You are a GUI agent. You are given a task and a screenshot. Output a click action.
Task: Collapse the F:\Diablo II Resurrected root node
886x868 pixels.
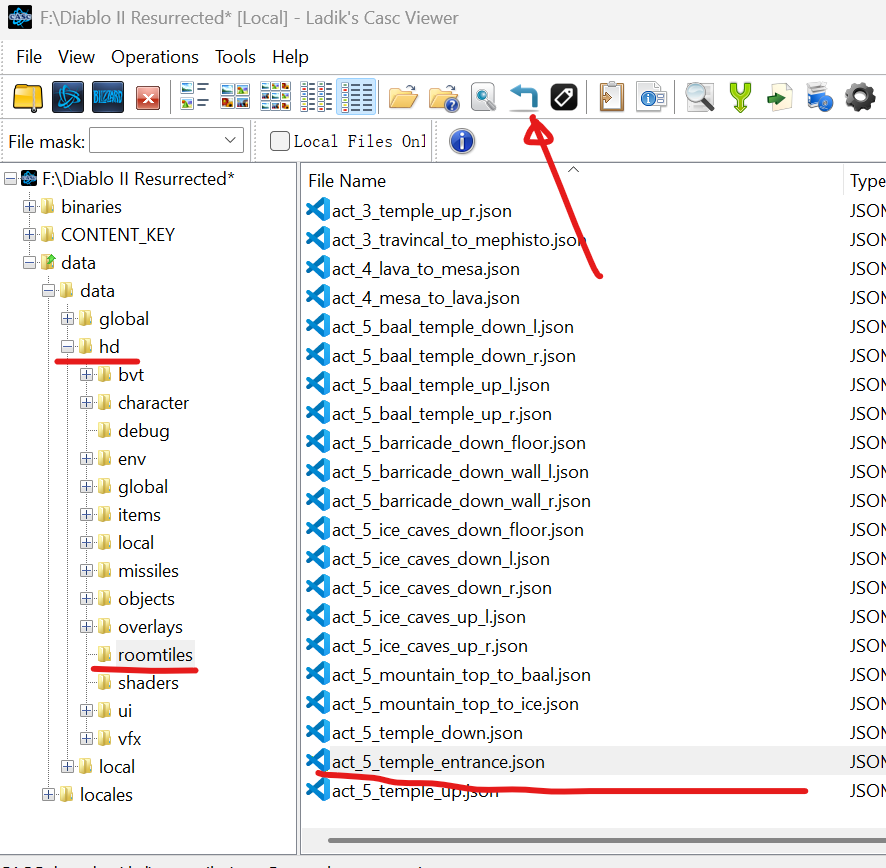pos(10,179)
